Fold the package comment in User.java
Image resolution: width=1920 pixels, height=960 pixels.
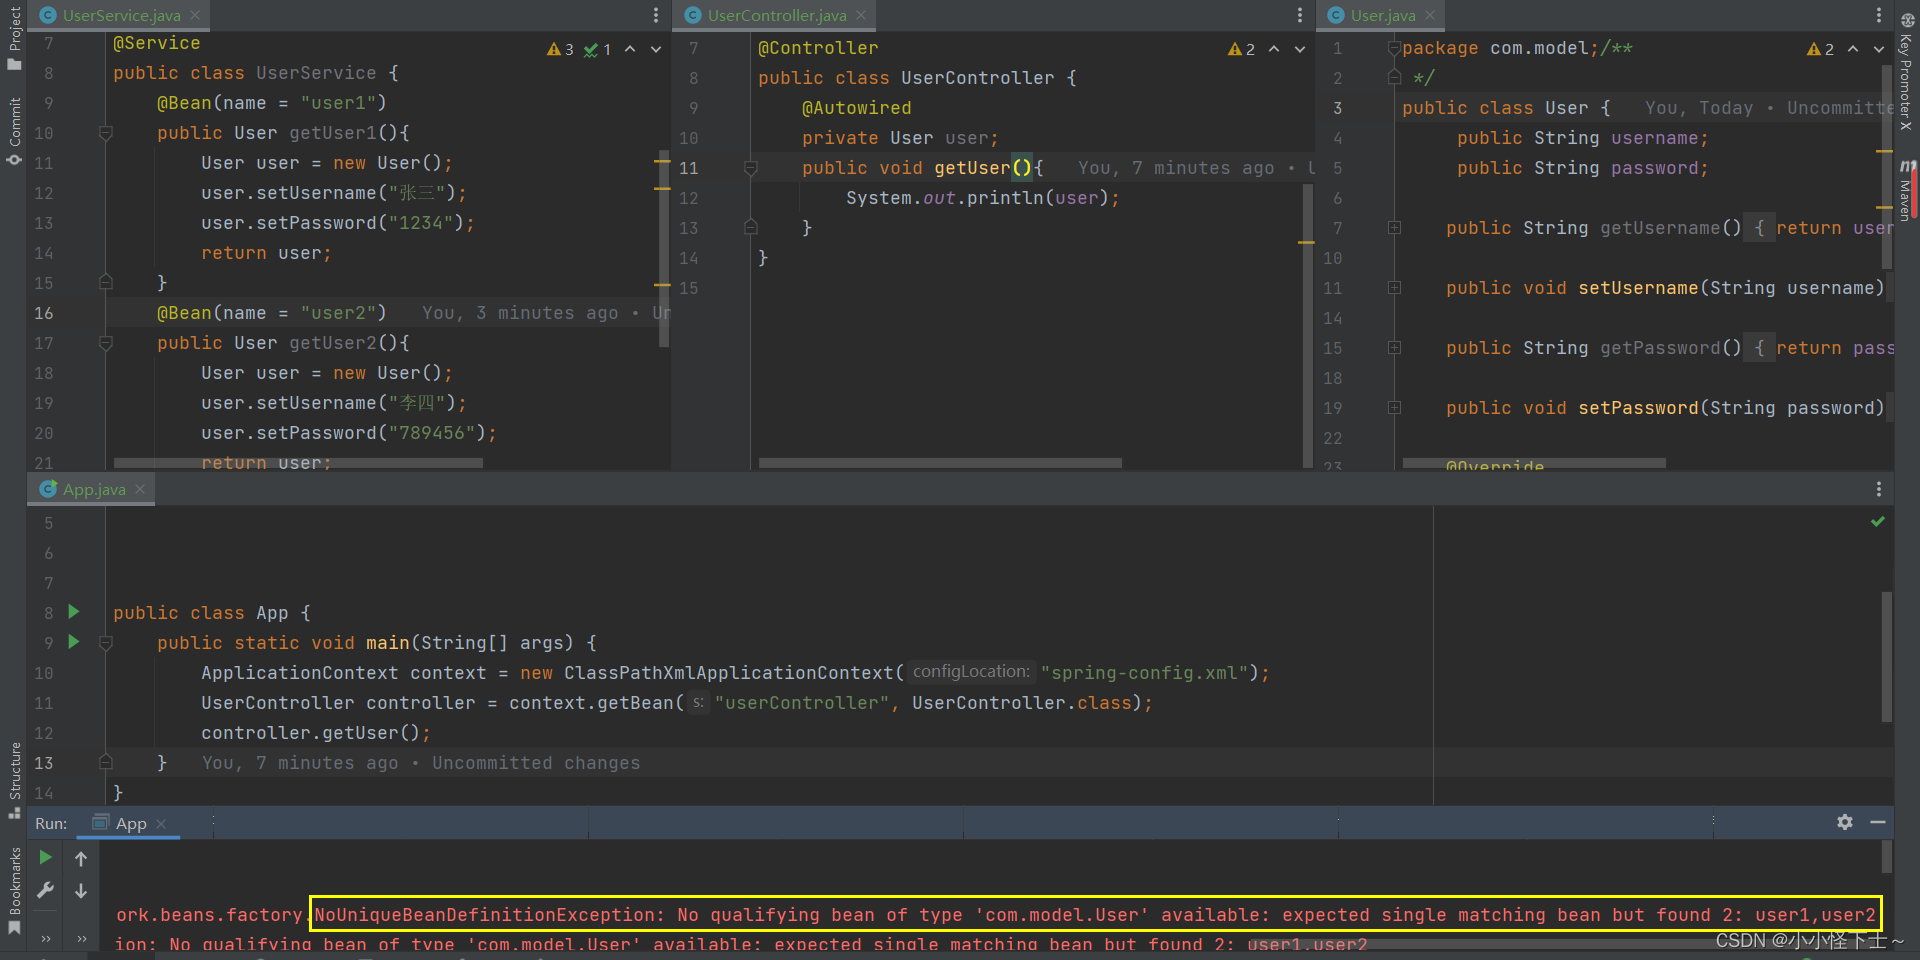click(1394, 48)
